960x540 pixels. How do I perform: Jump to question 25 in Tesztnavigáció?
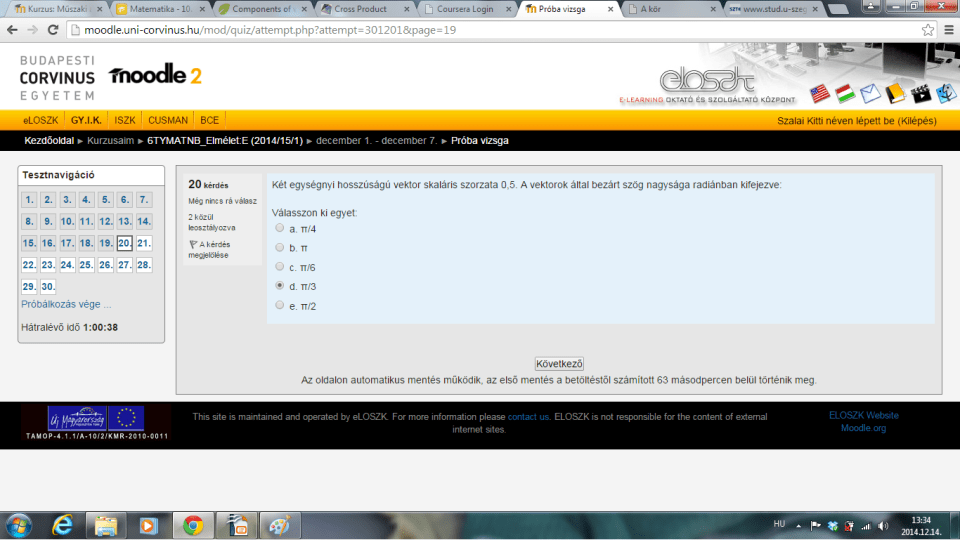(86, 265)
